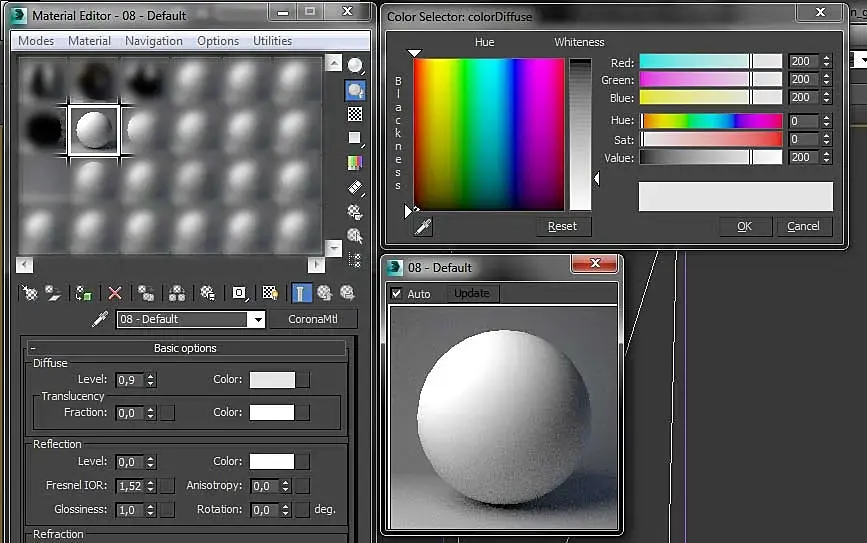The height and width of the screenshot is (543, 867).
Task: Click Assign Material to Selection icon
Action: point(84,293)
